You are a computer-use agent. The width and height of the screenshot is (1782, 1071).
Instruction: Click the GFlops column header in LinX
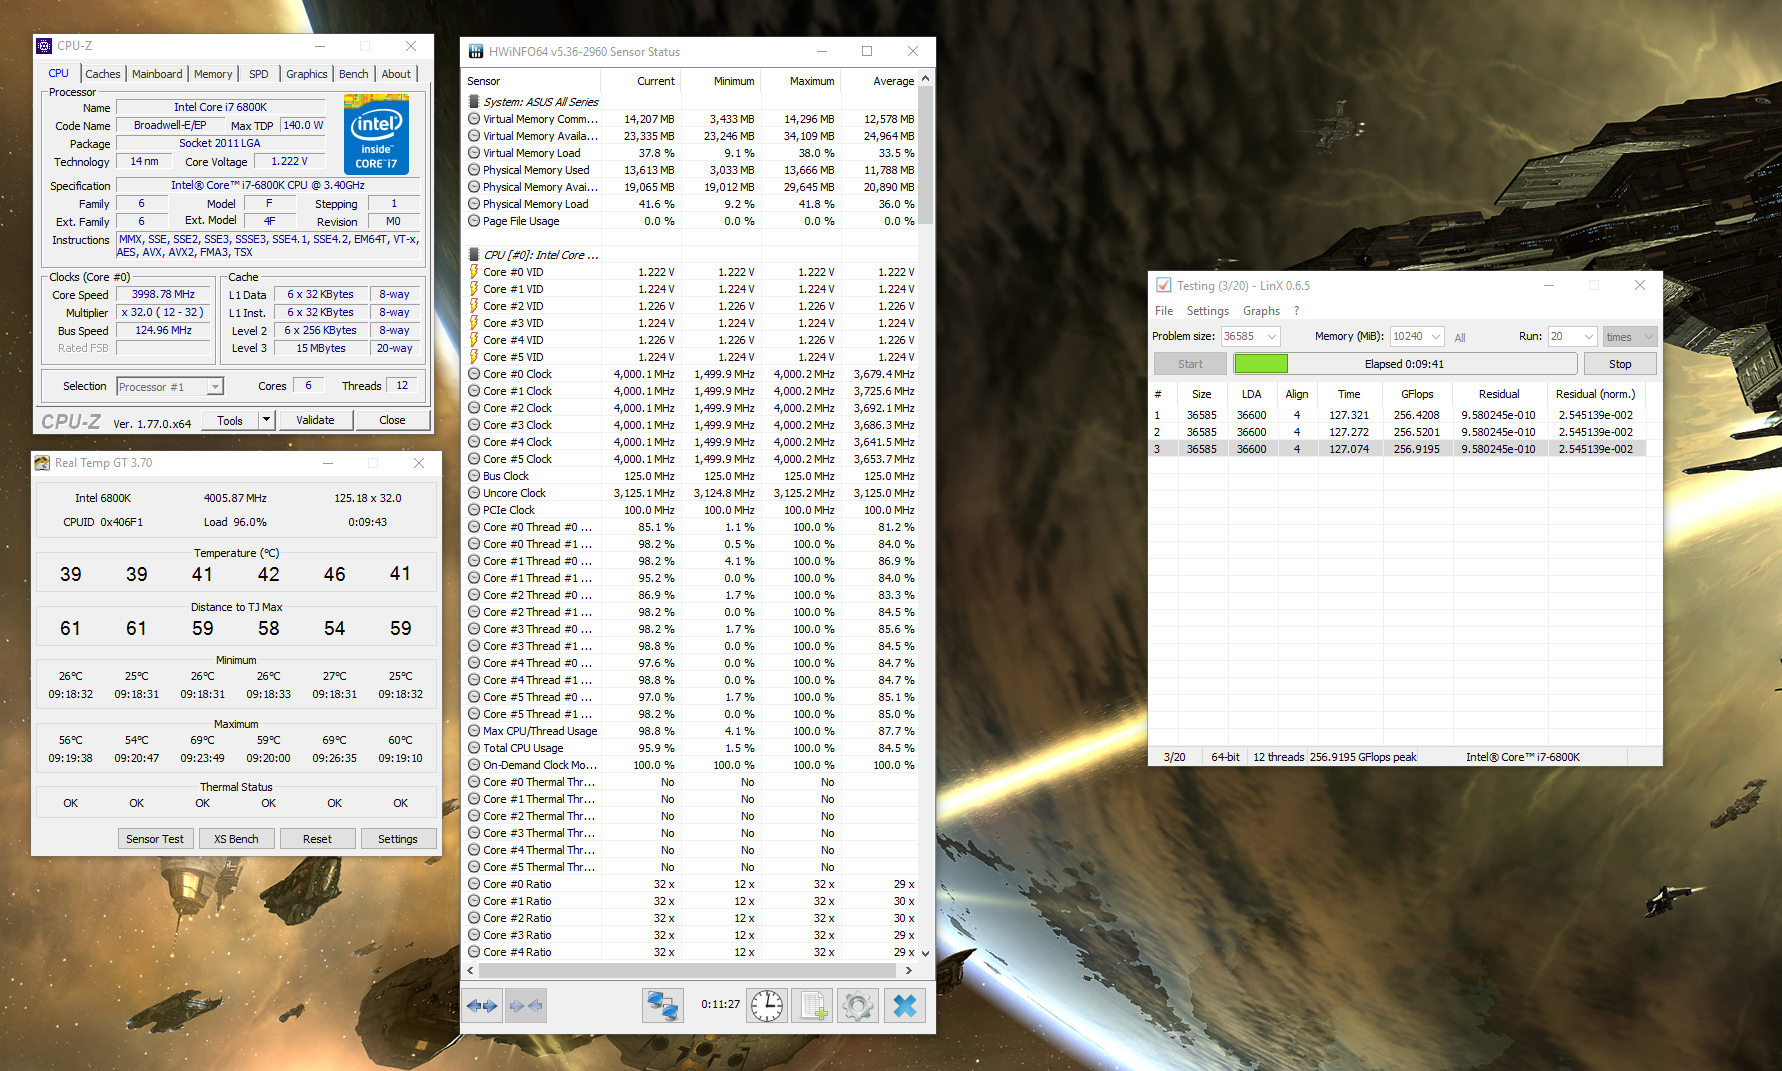click(1417, 394)
